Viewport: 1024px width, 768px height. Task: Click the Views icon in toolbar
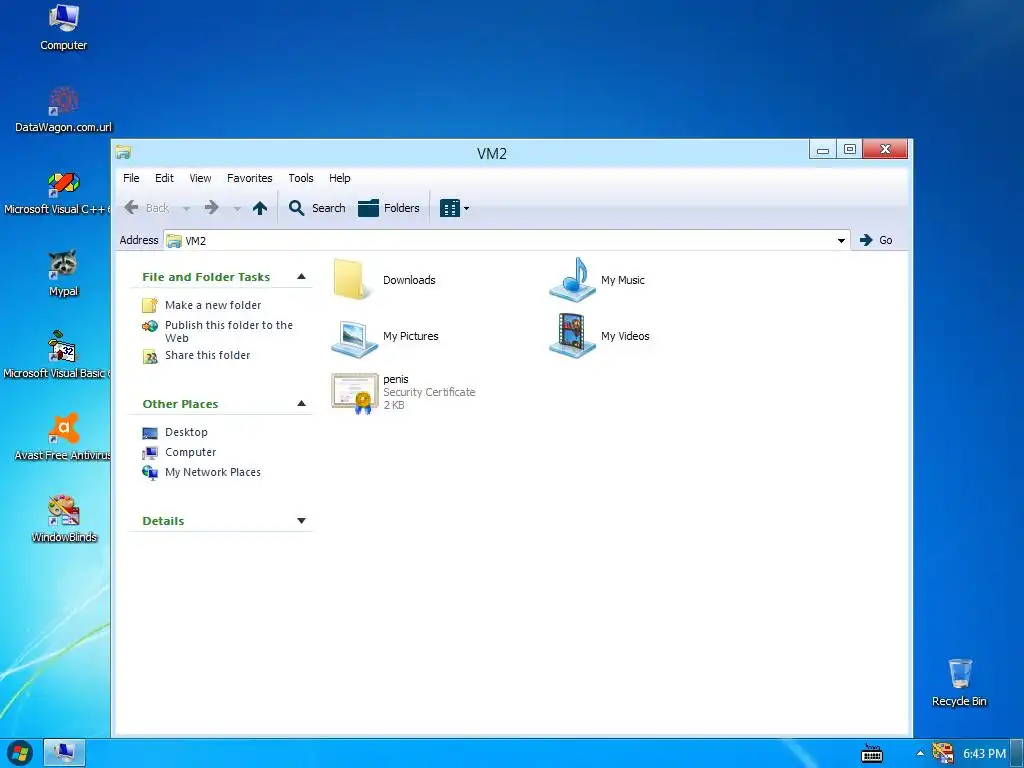[449, 208]
